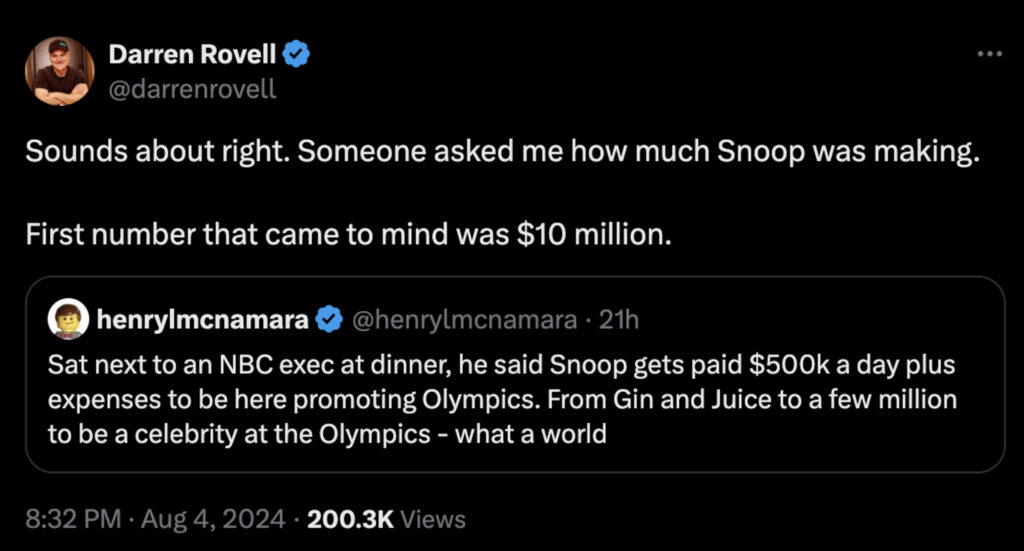
Task: Click the 200.3K view count
Action: coord(353,519)
